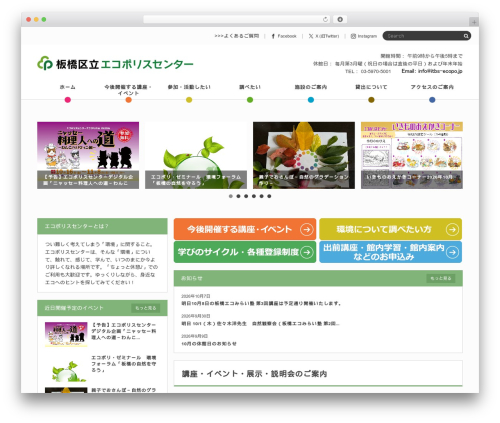Click the エコポリスセンターとは？ heading
The height and width of the screenshot is (423, 500).
click(77, 226)
